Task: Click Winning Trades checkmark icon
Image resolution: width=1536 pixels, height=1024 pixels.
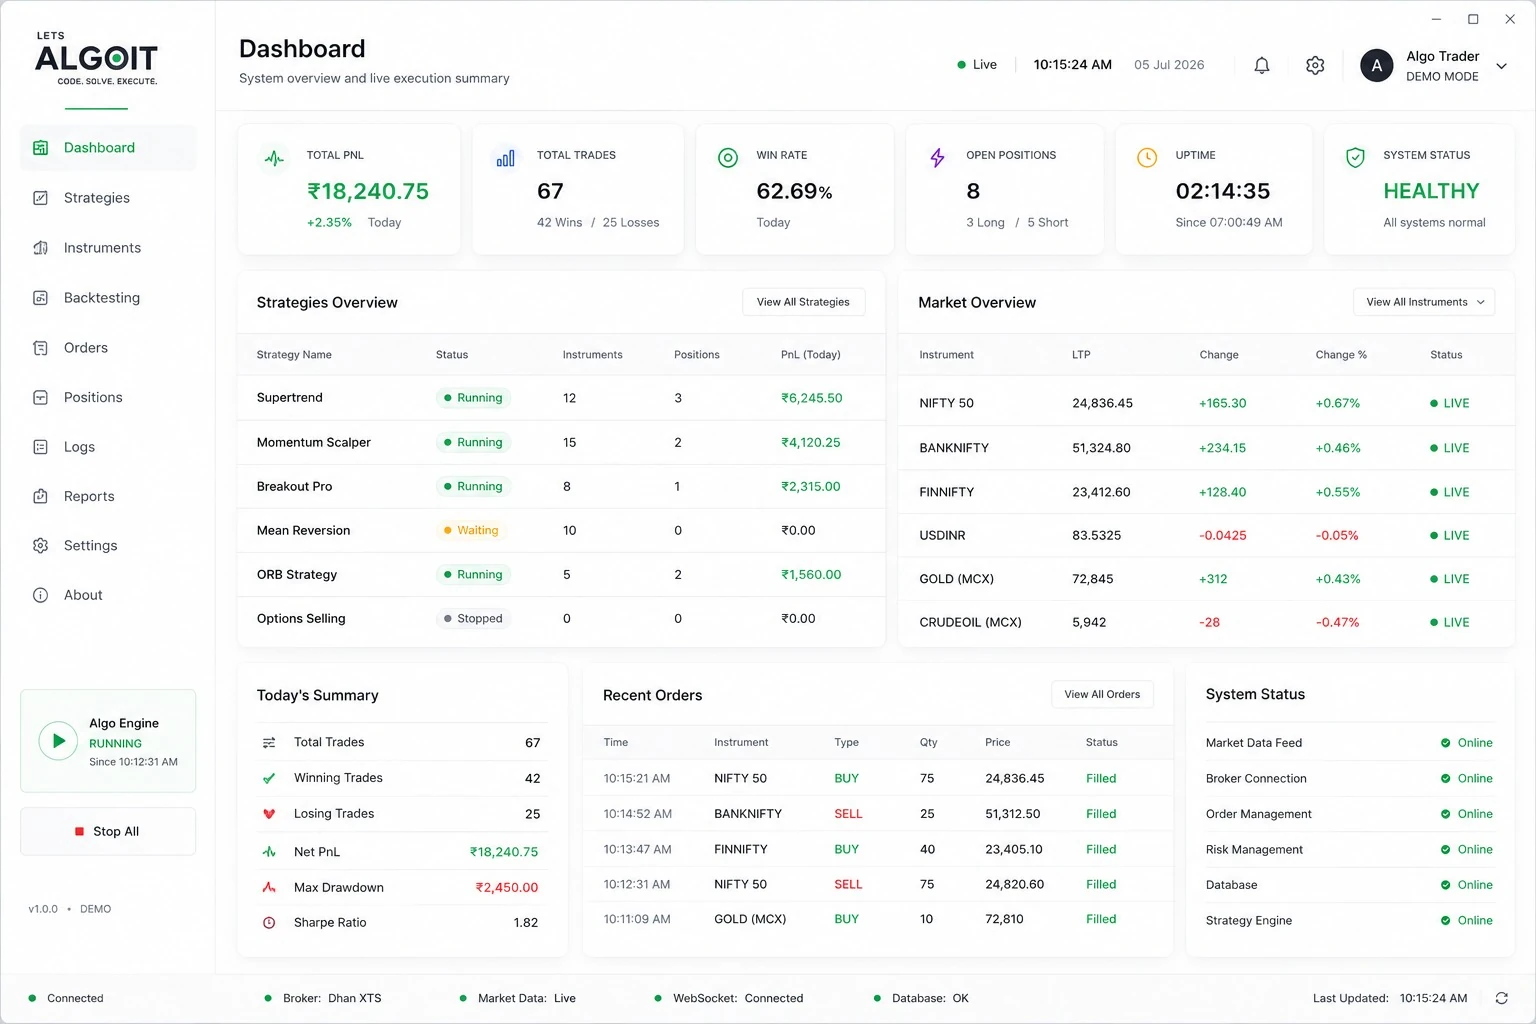Action: coord(269,778)
